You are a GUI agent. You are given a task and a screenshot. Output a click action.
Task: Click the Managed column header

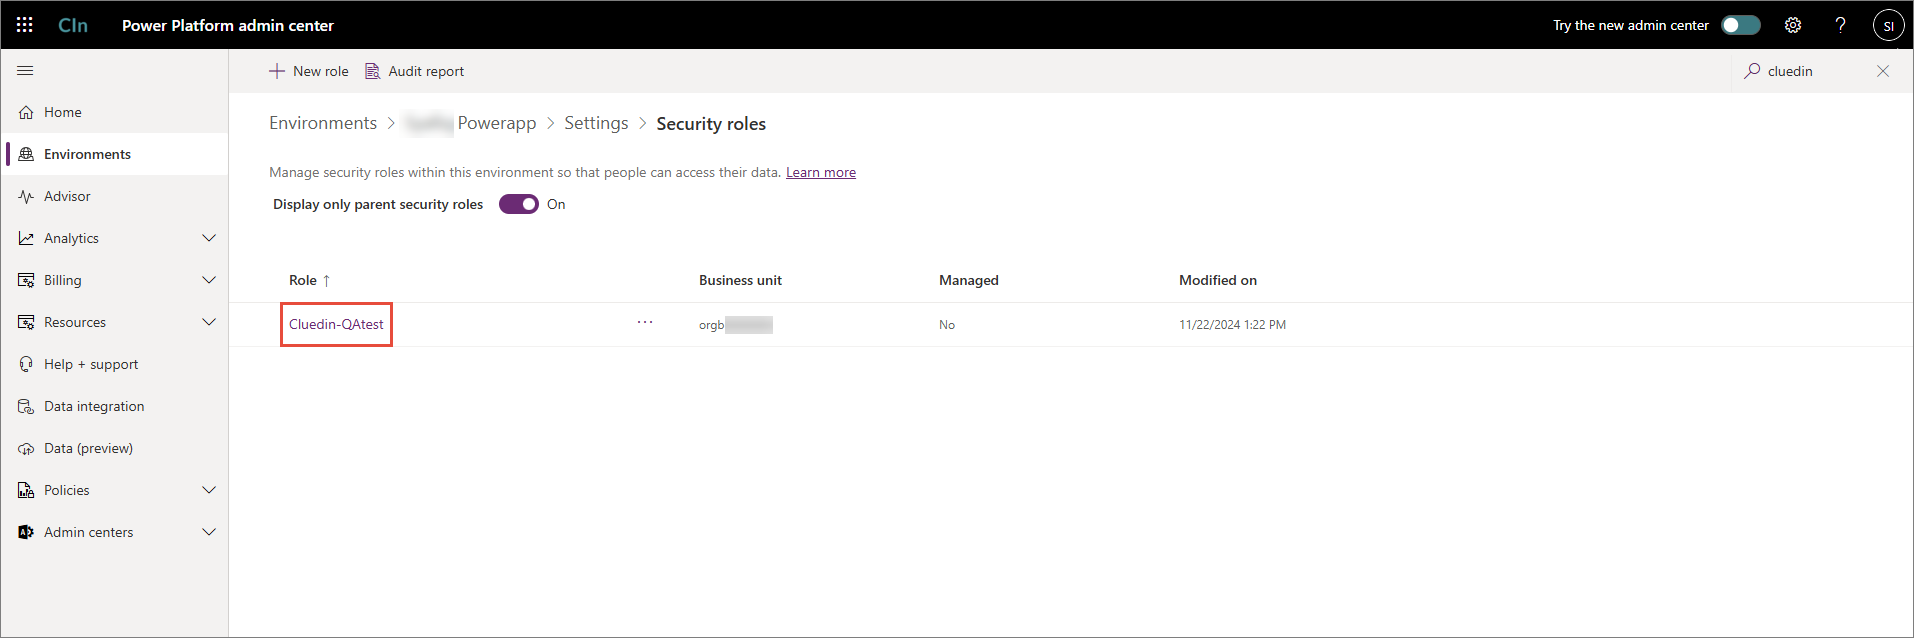pos(969,280)
